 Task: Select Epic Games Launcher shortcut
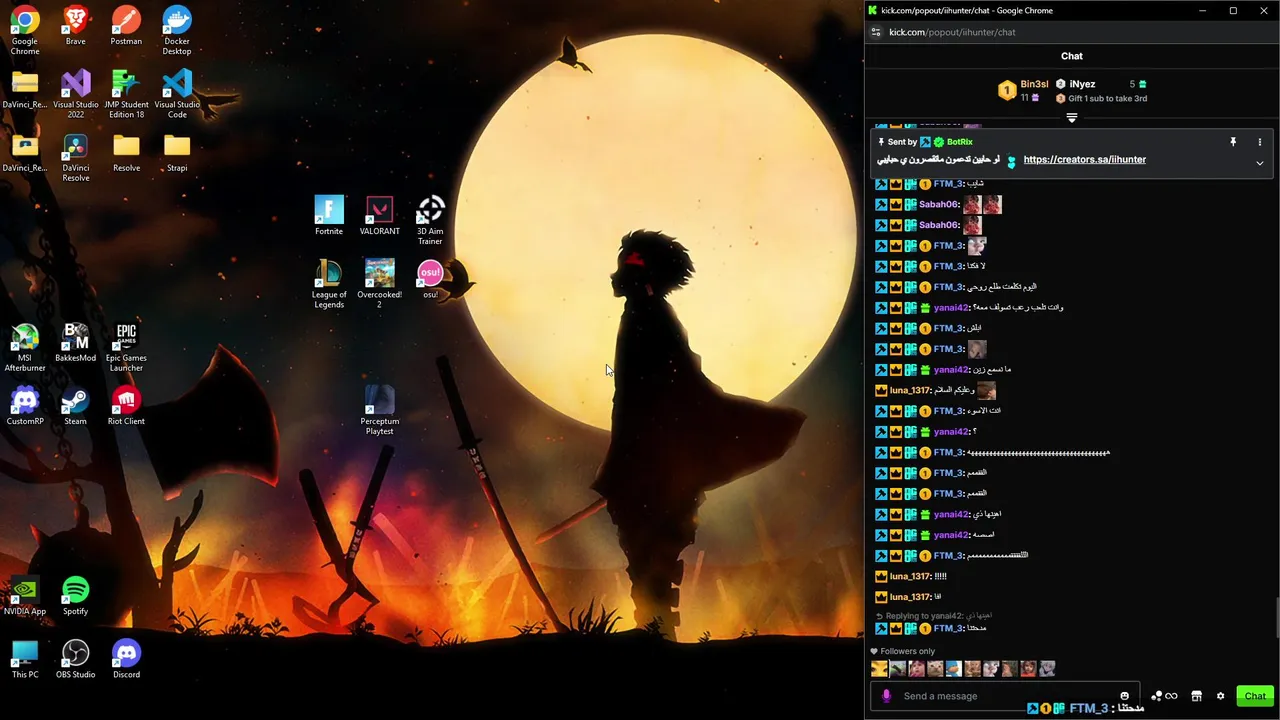tap(126, 348)
